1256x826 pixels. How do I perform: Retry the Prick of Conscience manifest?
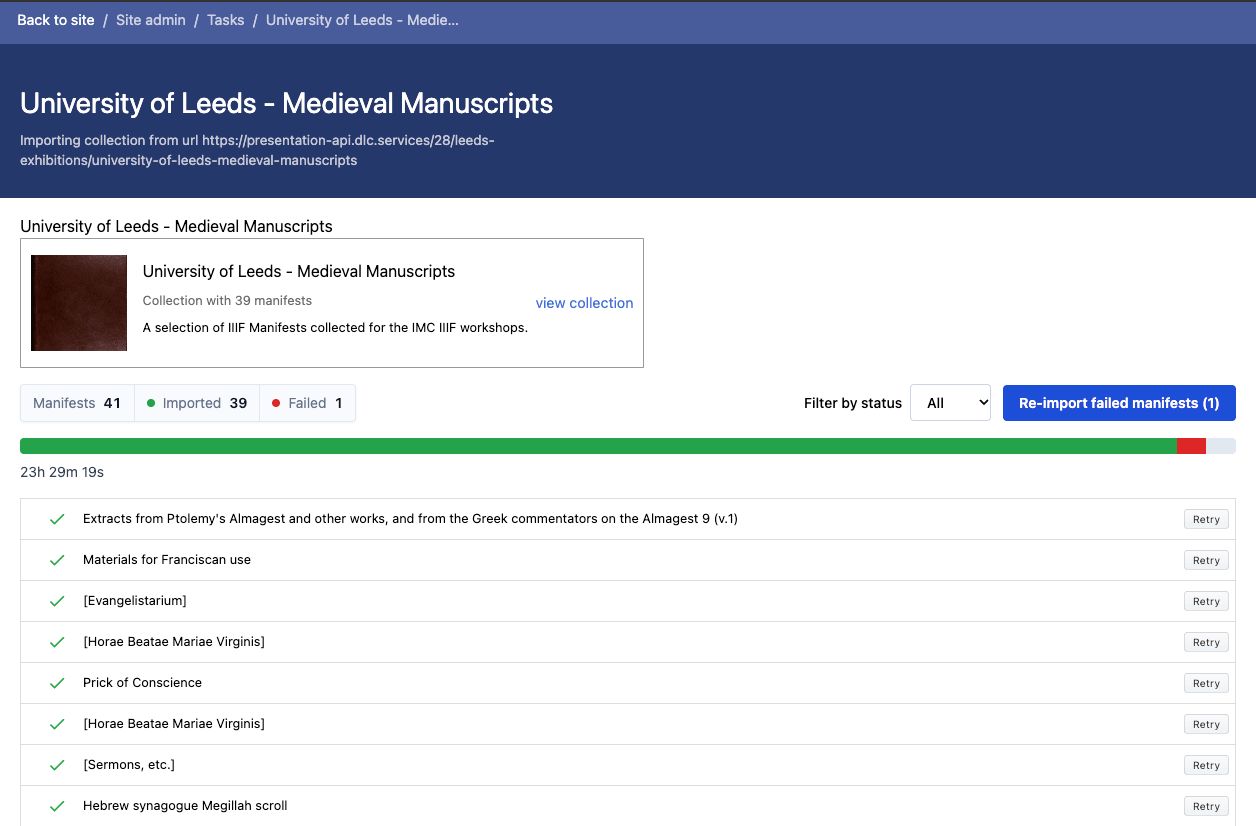pyautogui.click(x=1206, y=683)
